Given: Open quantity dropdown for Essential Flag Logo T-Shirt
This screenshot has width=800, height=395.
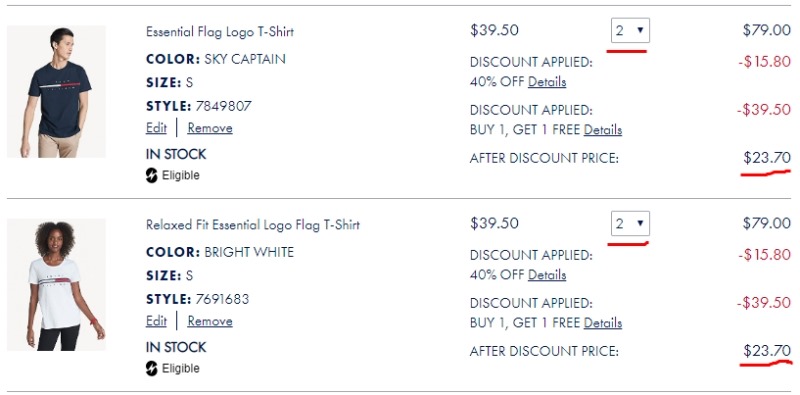Looking at the screenshot, I should coord(630,31).
